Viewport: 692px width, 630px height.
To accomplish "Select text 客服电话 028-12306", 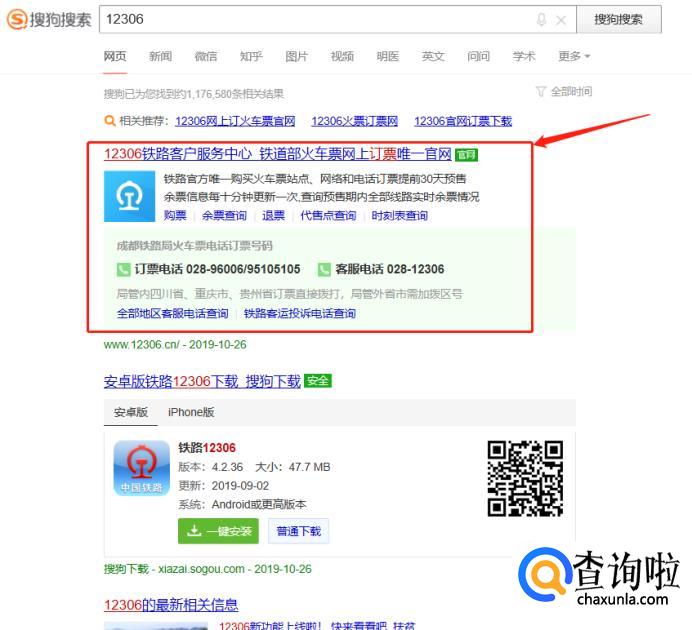I will [390, 269].
